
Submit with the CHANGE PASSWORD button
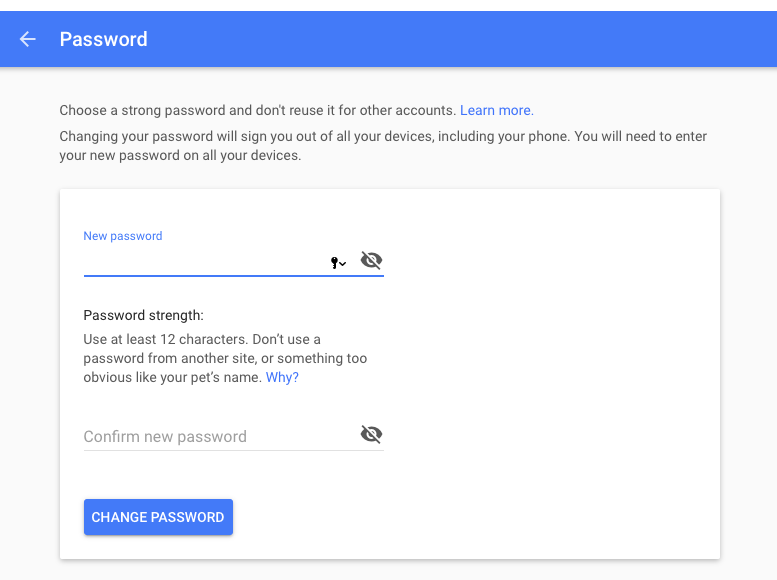[x=158, y=517]
